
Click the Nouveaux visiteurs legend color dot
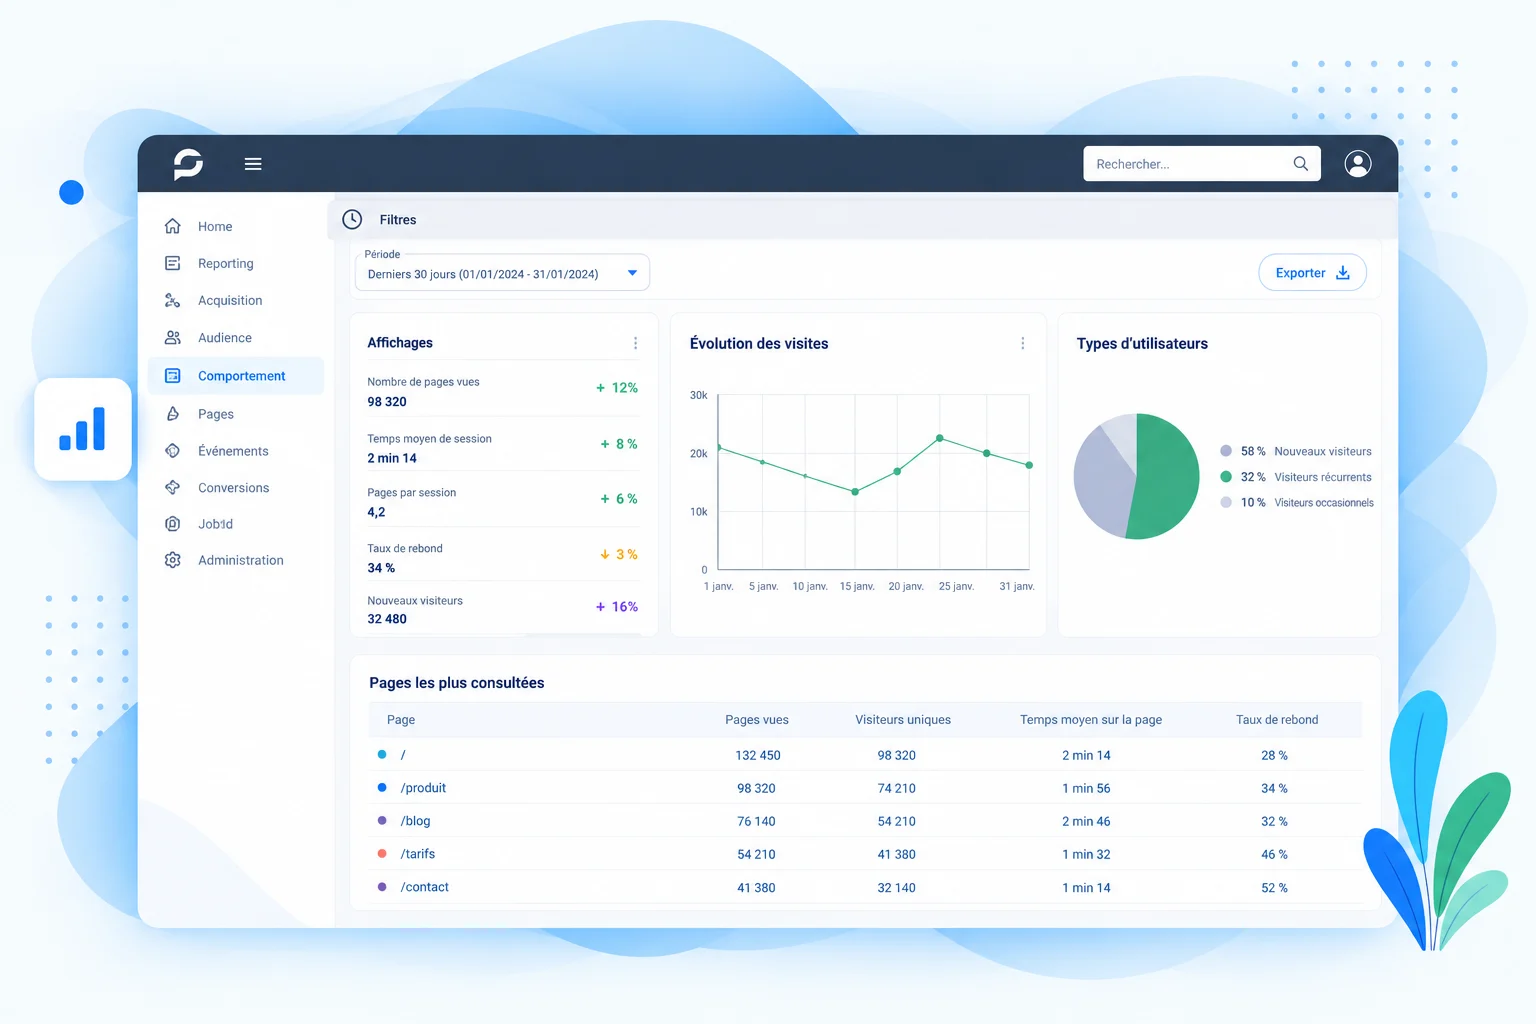point(1226,451)
